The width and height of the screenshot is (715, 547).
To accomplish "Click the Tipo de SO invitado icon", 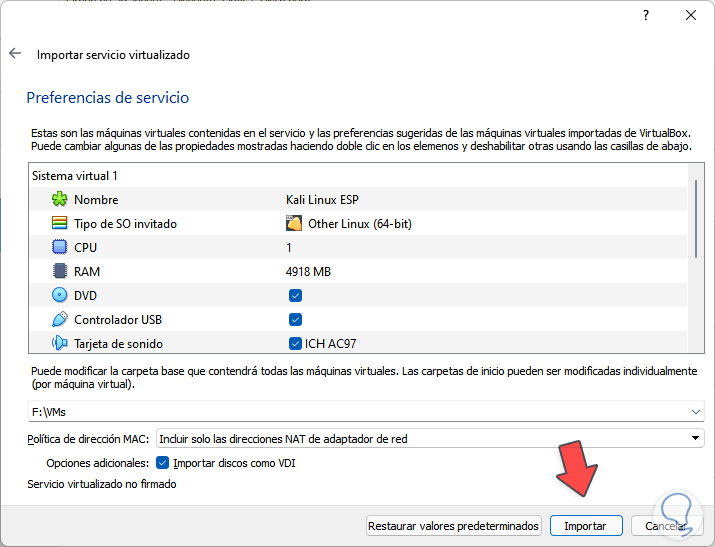I will [x=59, y=223].
